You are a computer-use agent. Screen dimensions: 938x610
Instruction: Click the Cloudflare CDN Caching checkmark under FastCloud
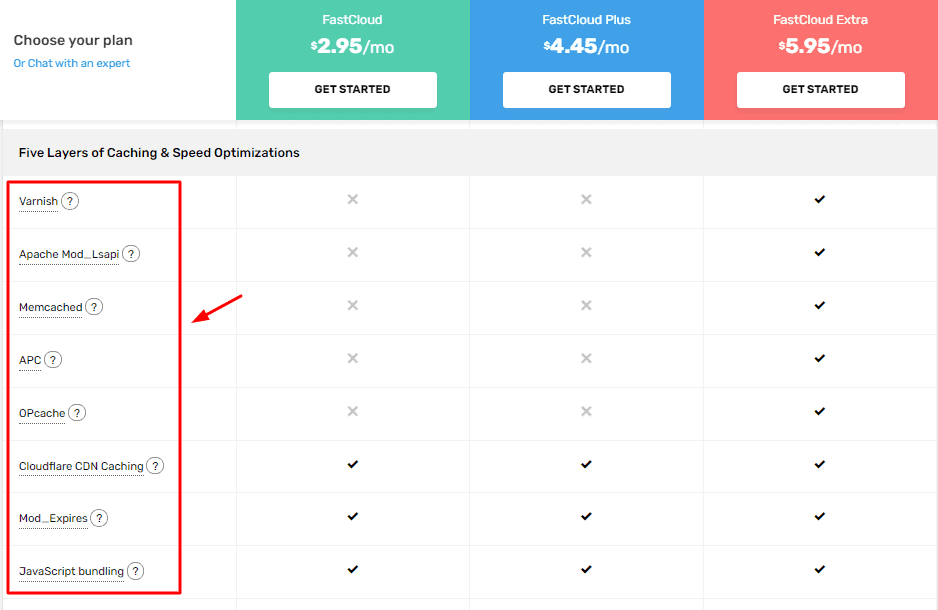(x=353, y=464)
